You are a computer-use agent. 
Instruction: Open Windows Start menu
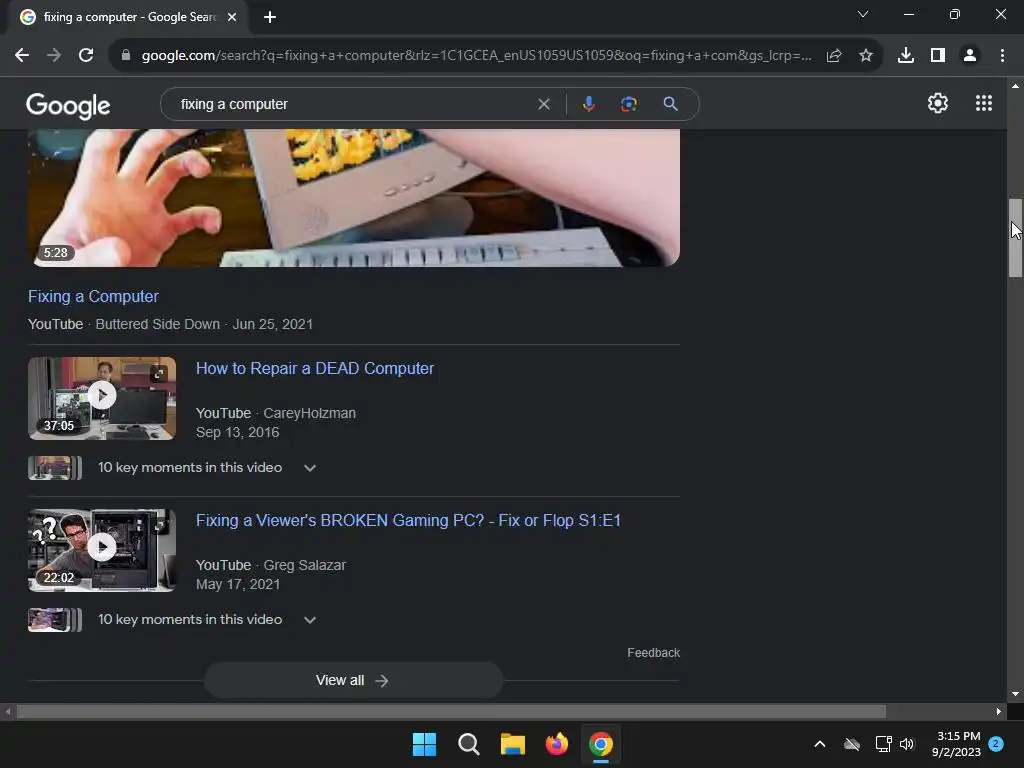click(424, 744)
